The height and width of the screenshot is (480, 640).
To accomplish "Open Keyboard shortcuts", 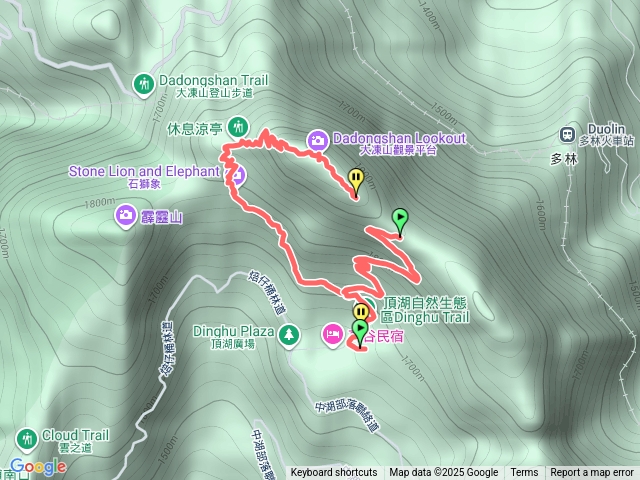I will point(334,473).
